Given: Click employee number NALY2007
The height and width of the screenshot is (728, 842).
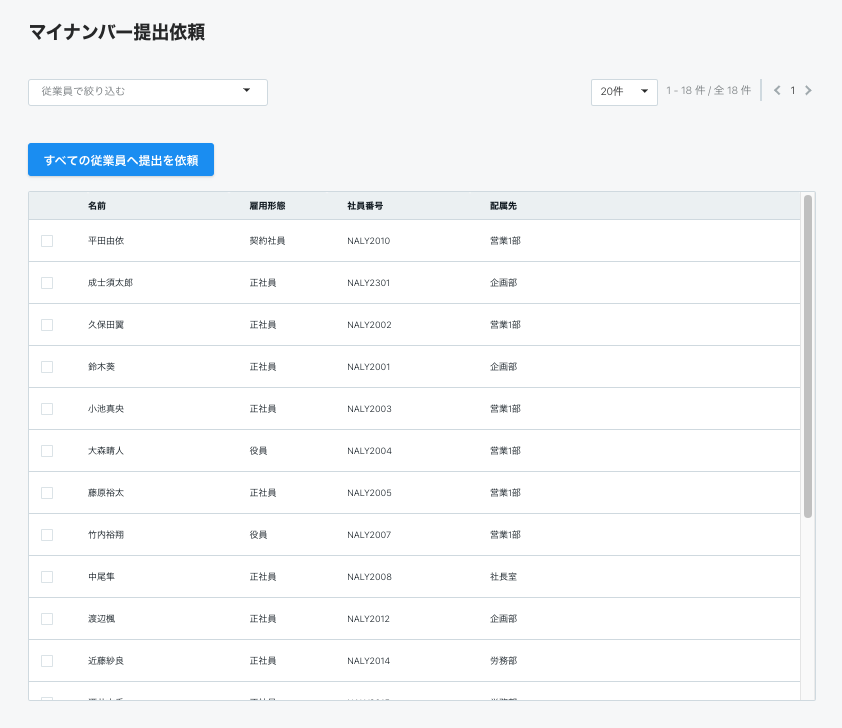Looking at the screenshot, I should pyautogui.click(x=369, y=535).
